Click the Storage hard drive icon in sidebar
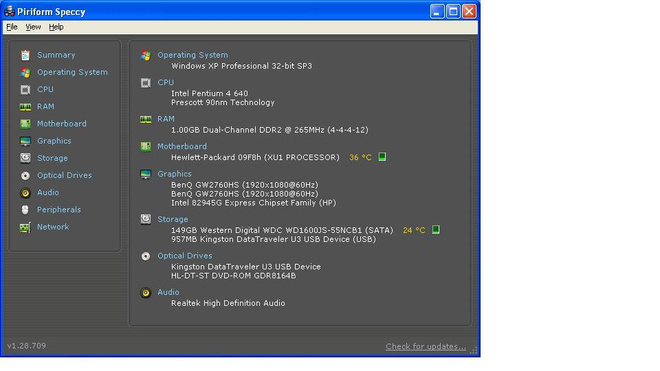Viewport: 660px width, 371px height. click(x=25, y=158)
